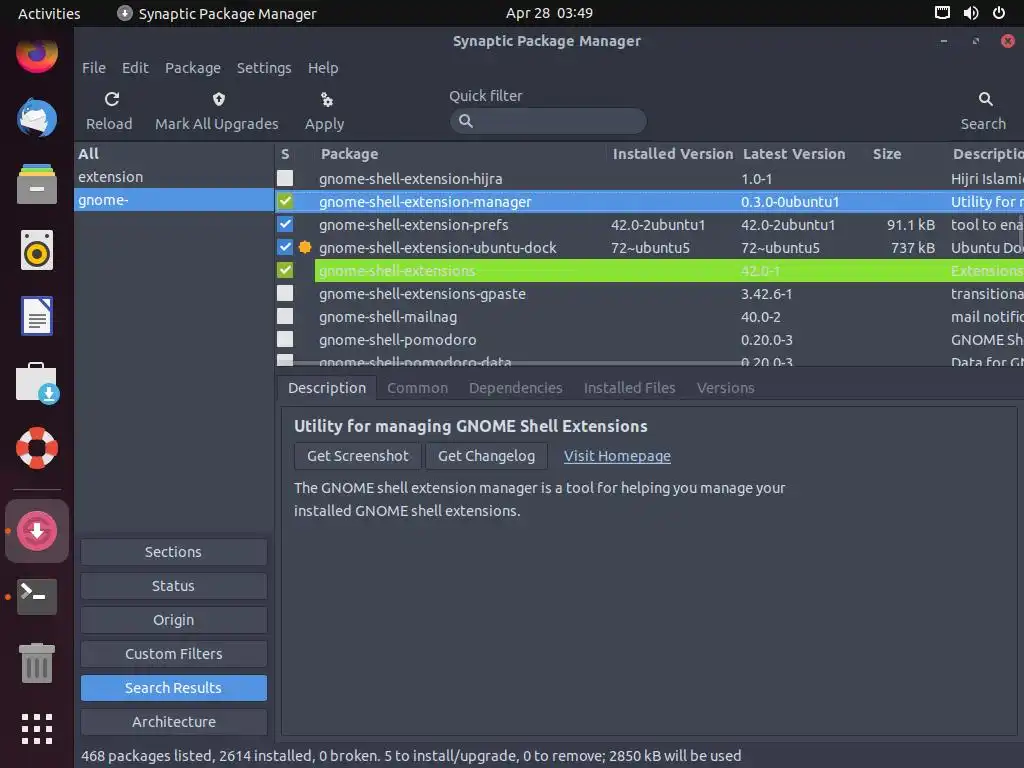The image size is (1024, 768).
Task: Toggle checkbox for gnome-shell-extension-manager
Action: 285,201
